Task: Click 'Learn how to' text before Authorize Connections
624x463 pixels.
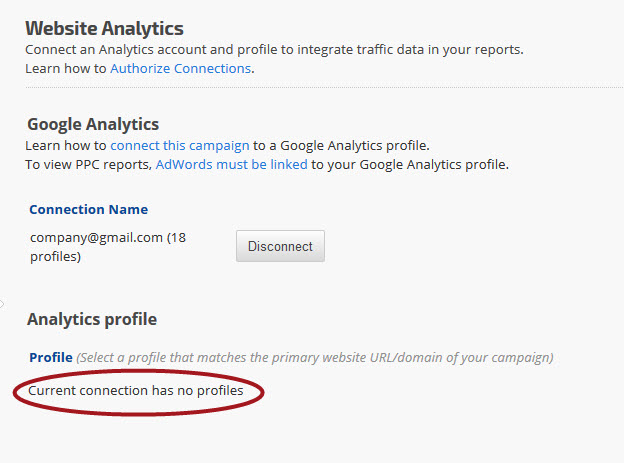Action: tap(66, 69)
